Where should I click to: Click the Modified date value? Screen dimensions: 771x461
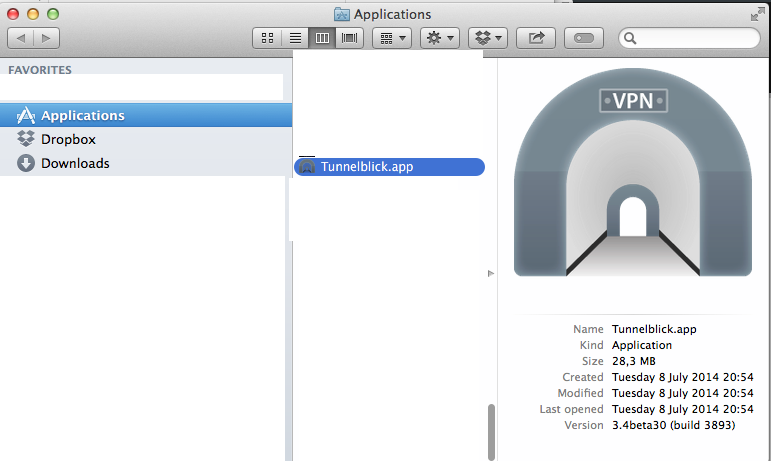coord(682,393)
